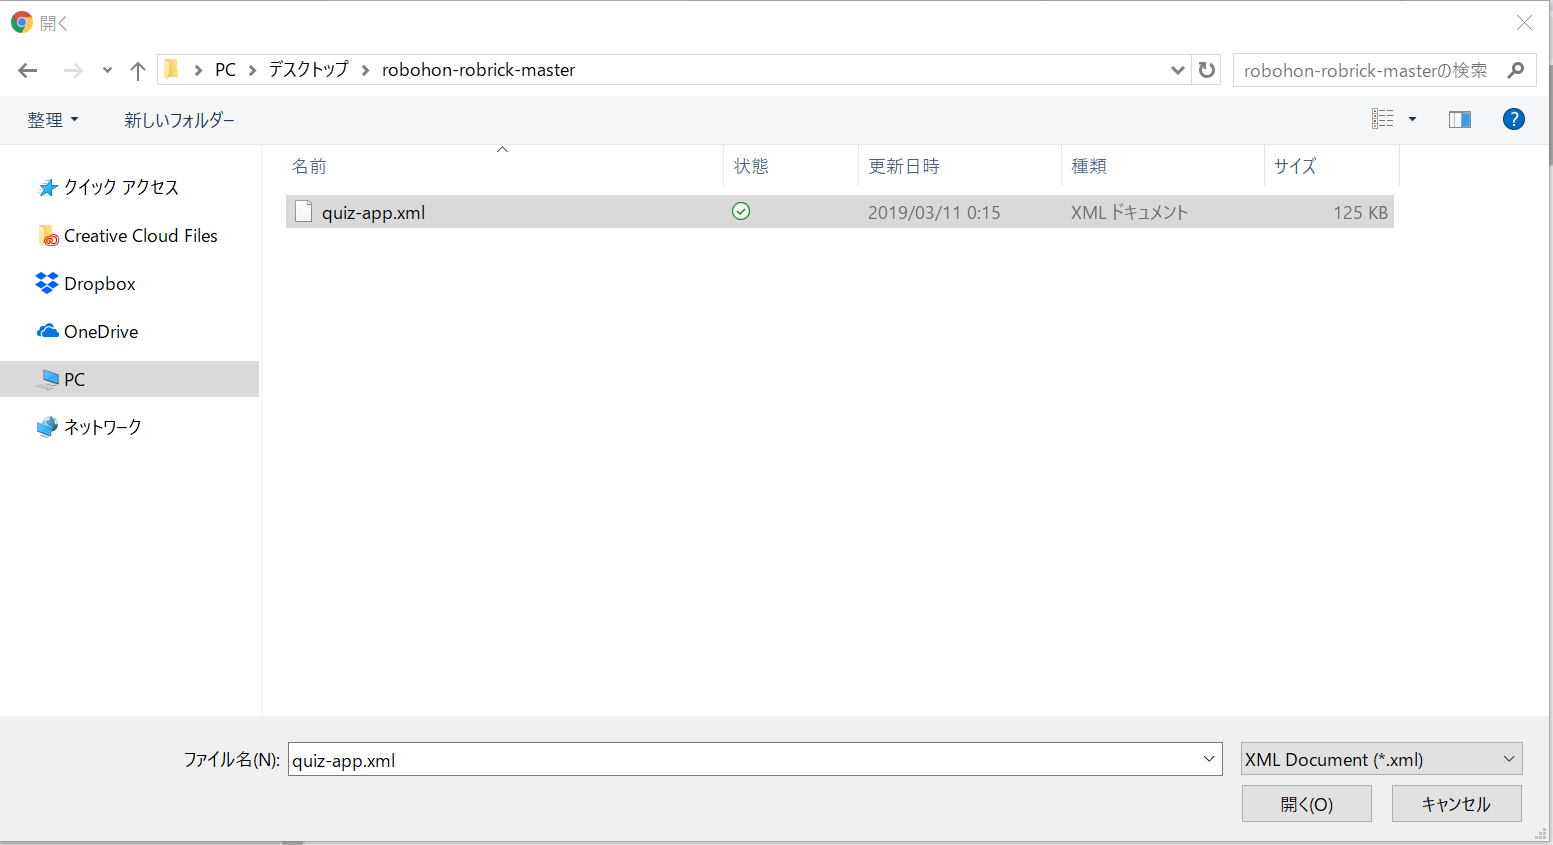Click 新しいフォルダー to create a folder
1553x845 pixels.
[x=179, y=120]
